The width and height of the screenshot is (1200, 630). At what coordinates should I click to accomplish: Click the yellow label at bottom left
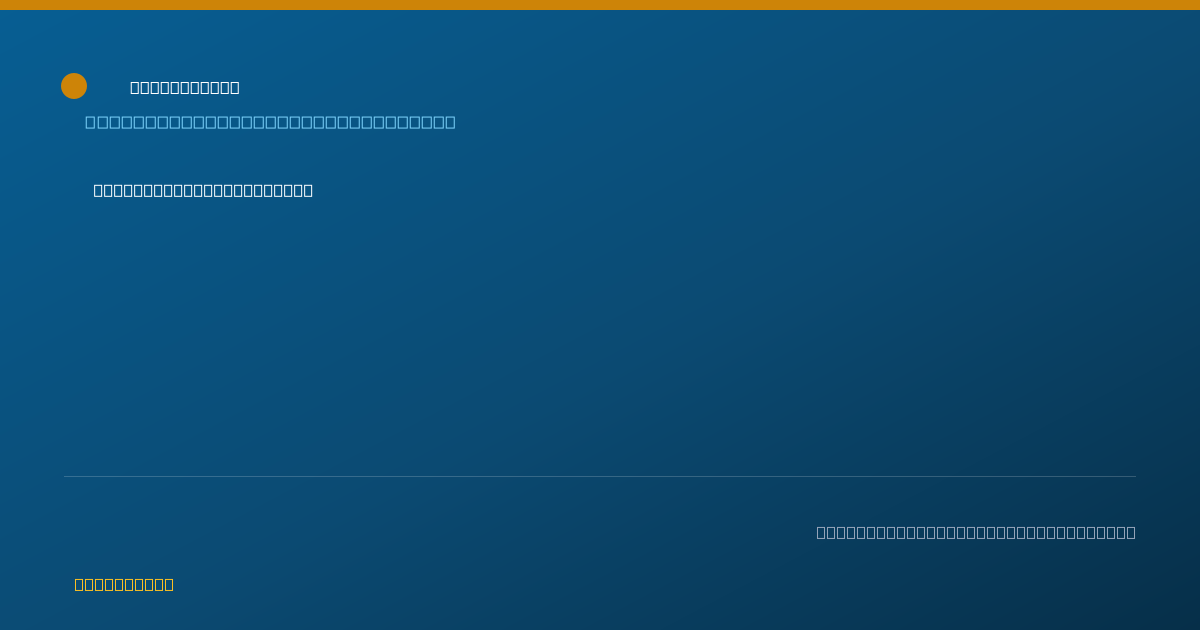point(124,584)
